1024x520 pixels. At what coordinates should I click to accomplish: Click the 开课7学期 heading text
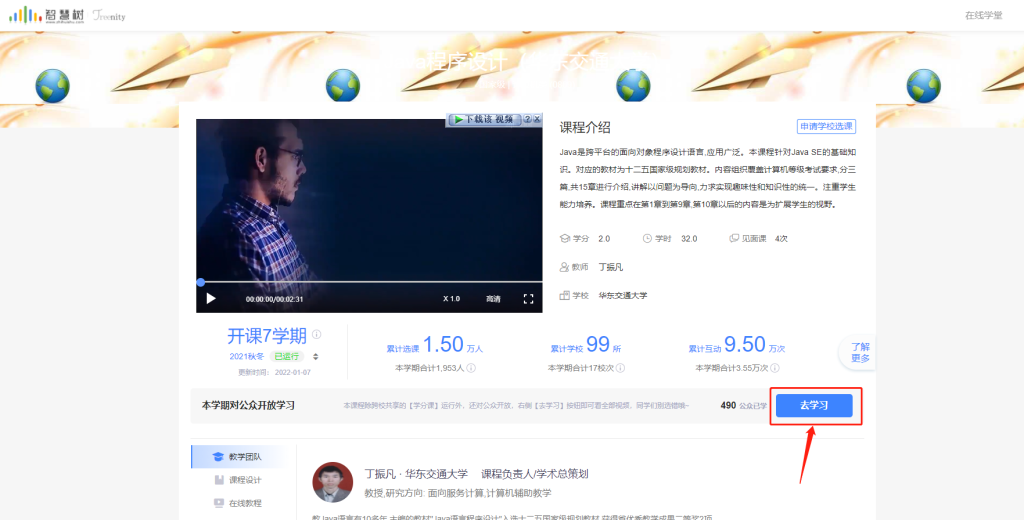point(266,336)
